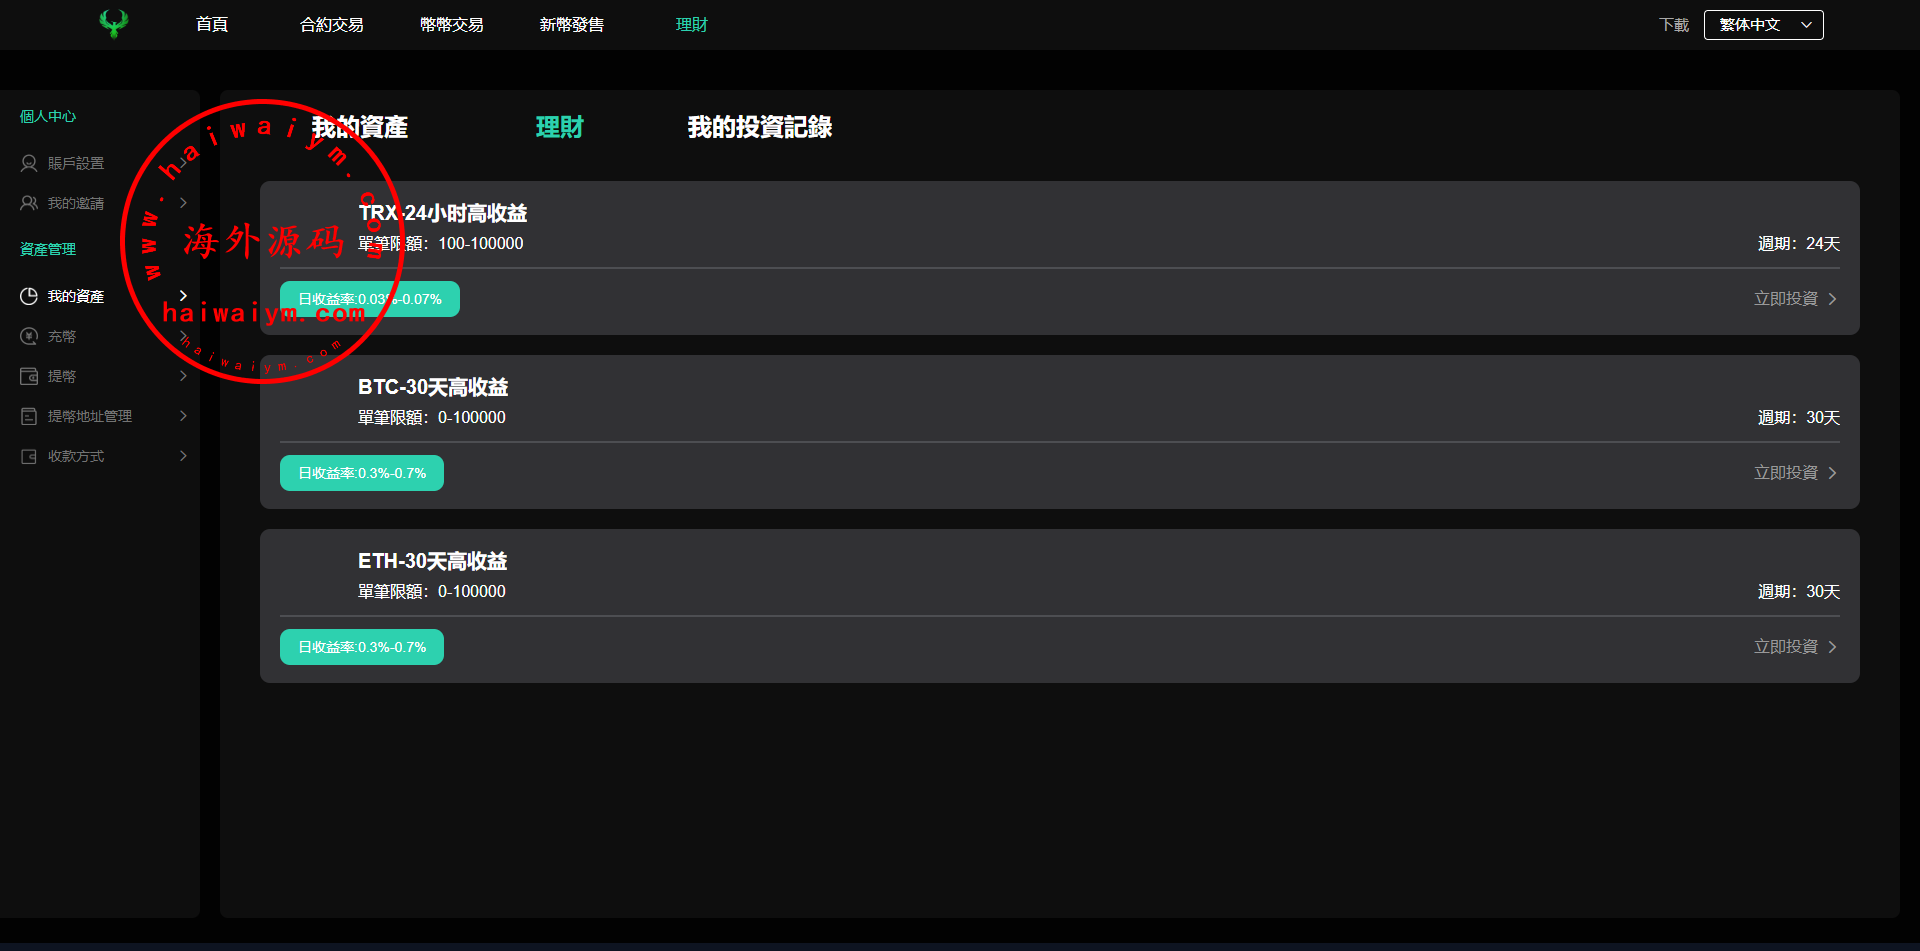
Task: Click the 提幣地址管理 document icon
Action: coord(29,416)
